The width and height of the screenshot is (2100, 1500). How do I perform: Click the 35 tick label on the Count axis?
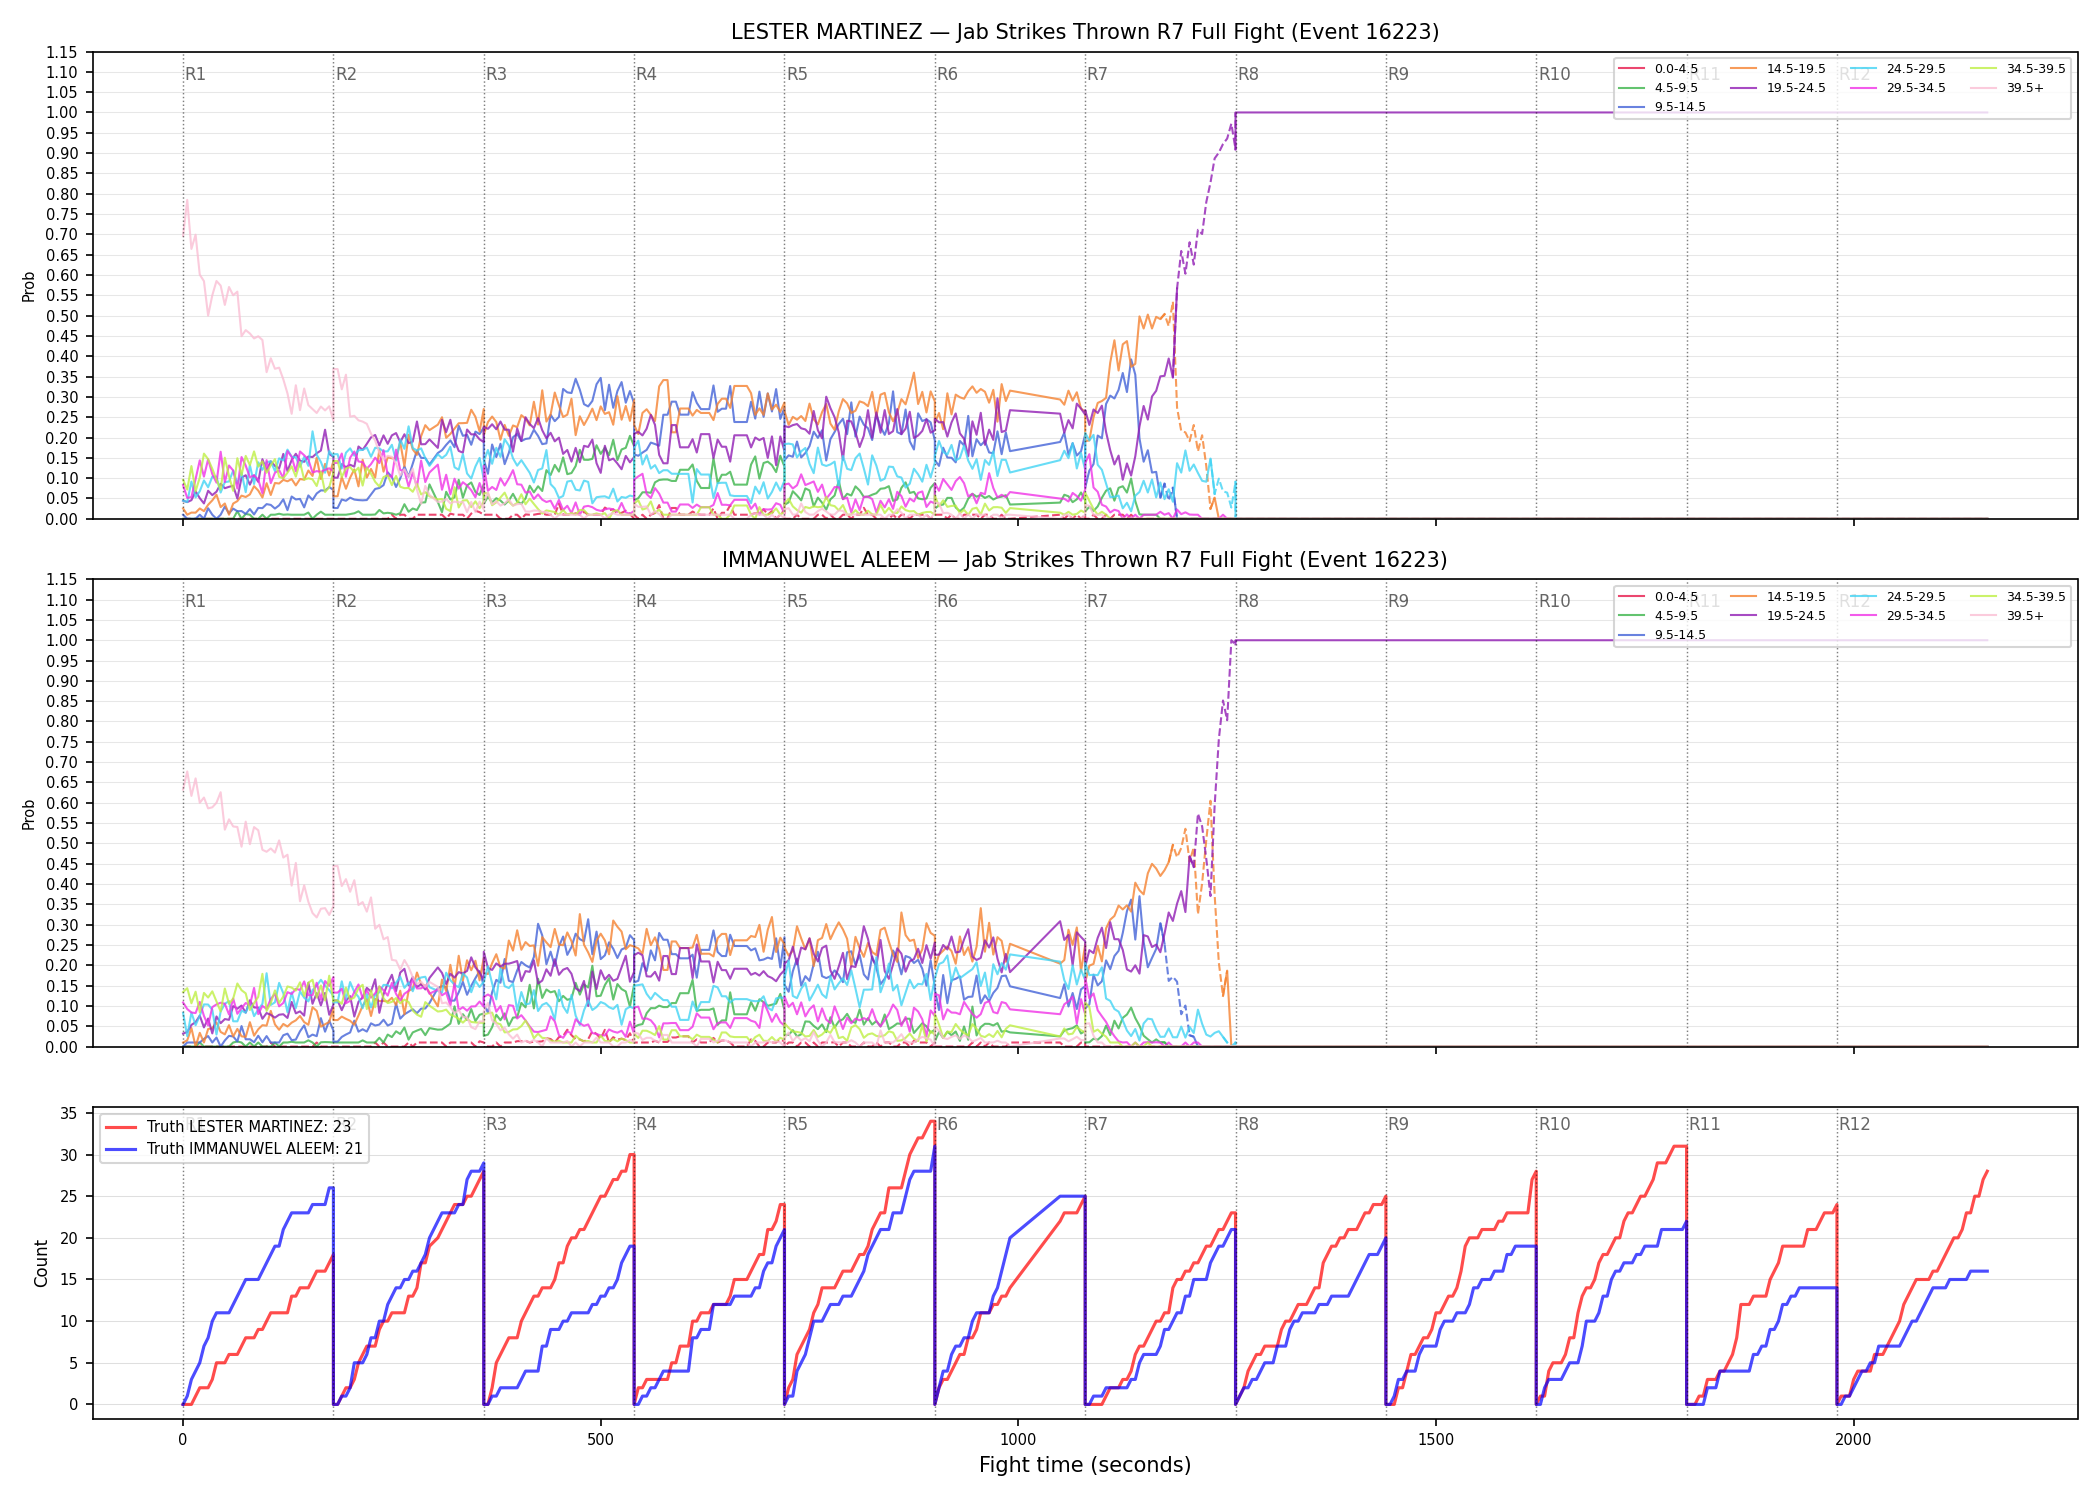(69, 1113)
